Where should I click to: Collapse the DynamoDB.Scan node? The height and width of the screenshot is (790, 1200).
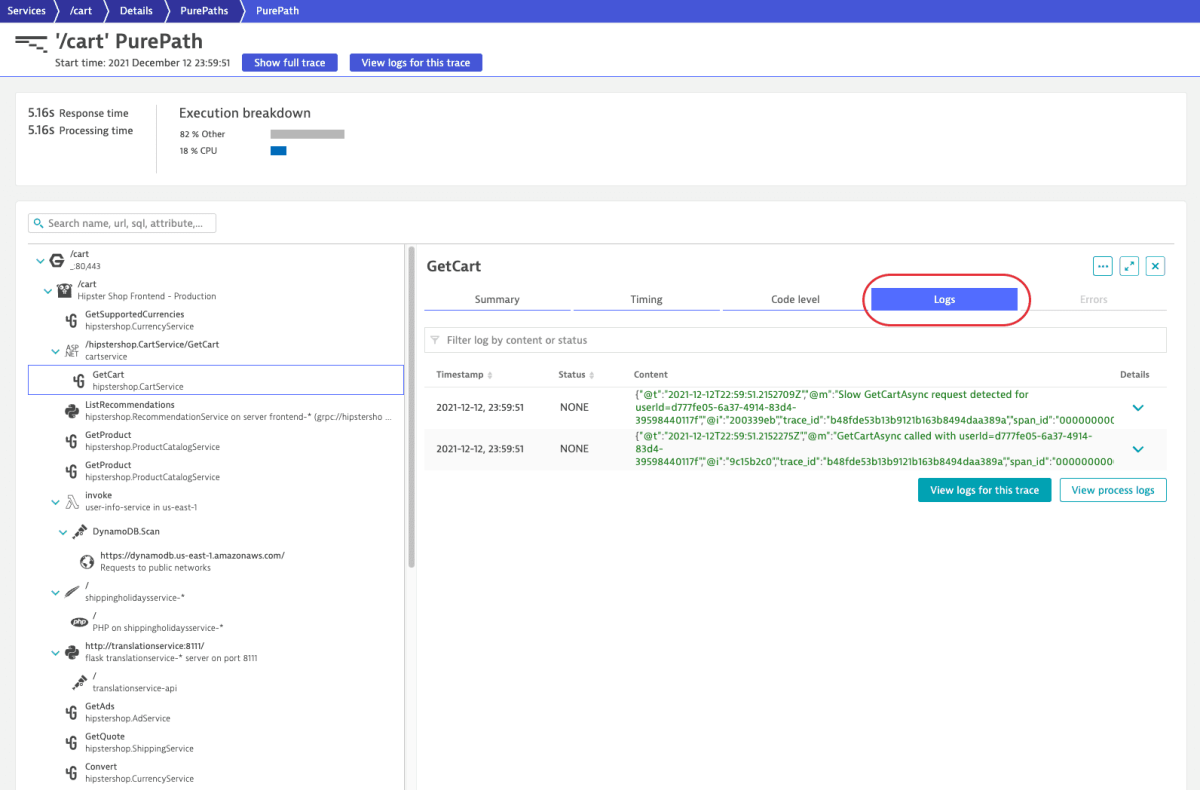pos(63,531)
